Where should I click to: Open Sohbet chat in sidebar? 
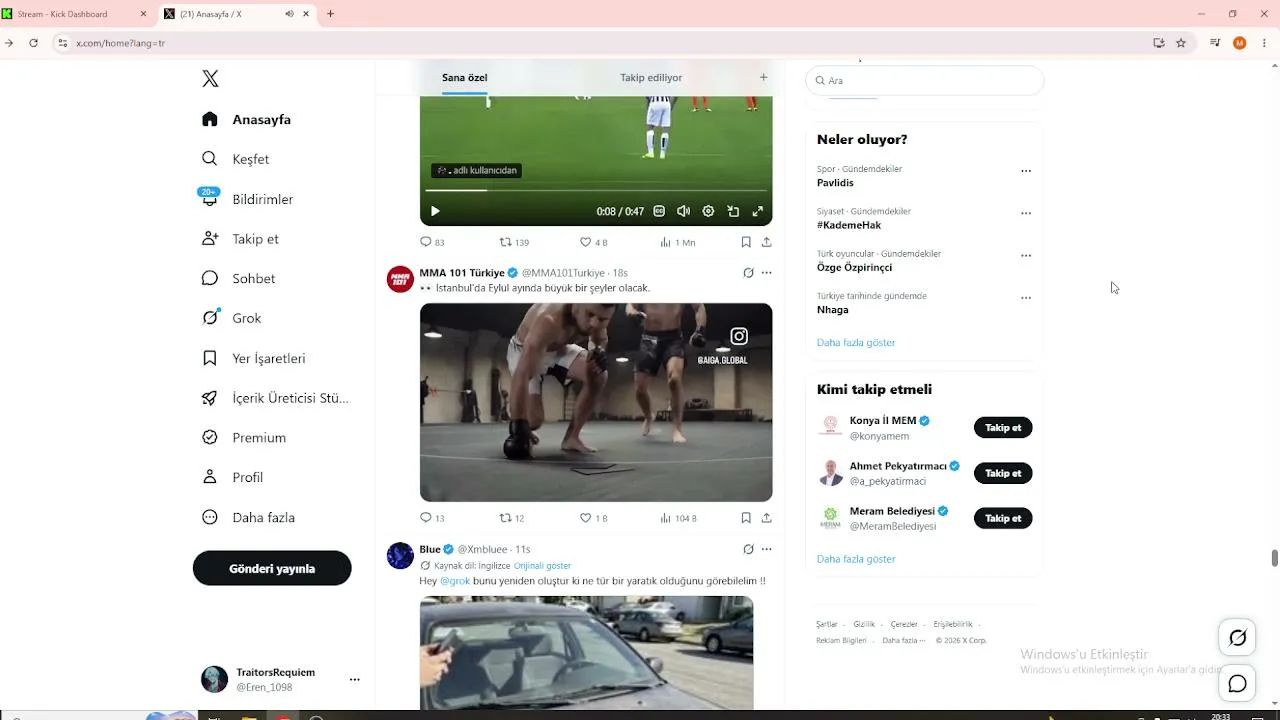pos(238,278)
